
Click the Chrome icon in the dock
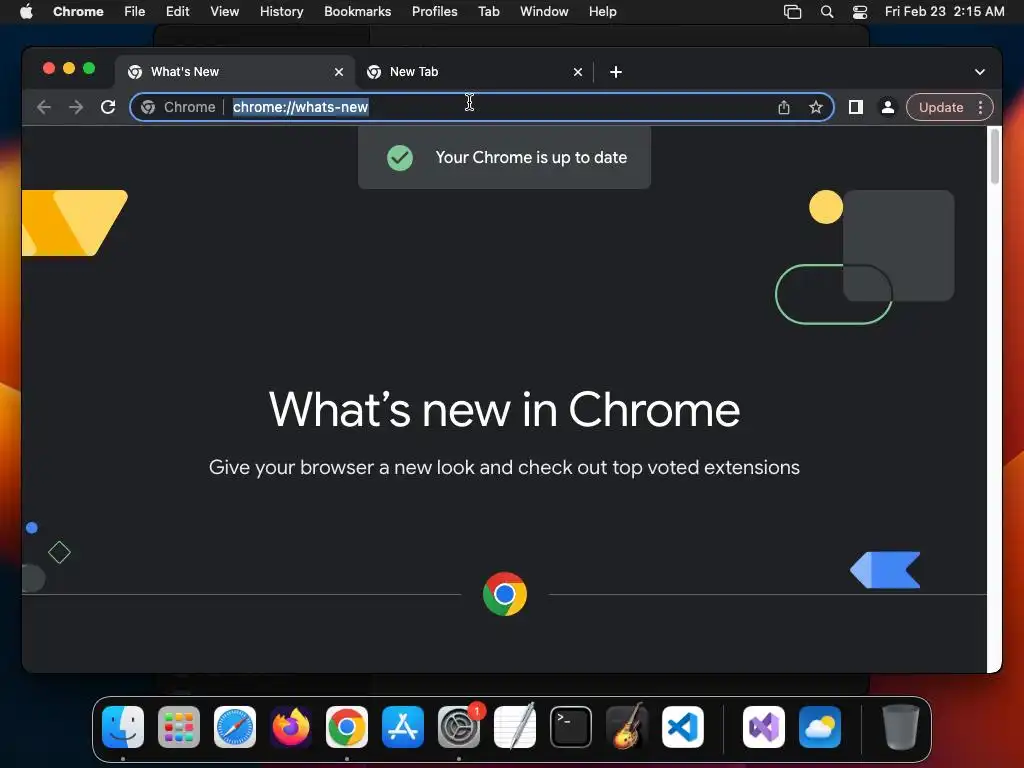point(347,727)
